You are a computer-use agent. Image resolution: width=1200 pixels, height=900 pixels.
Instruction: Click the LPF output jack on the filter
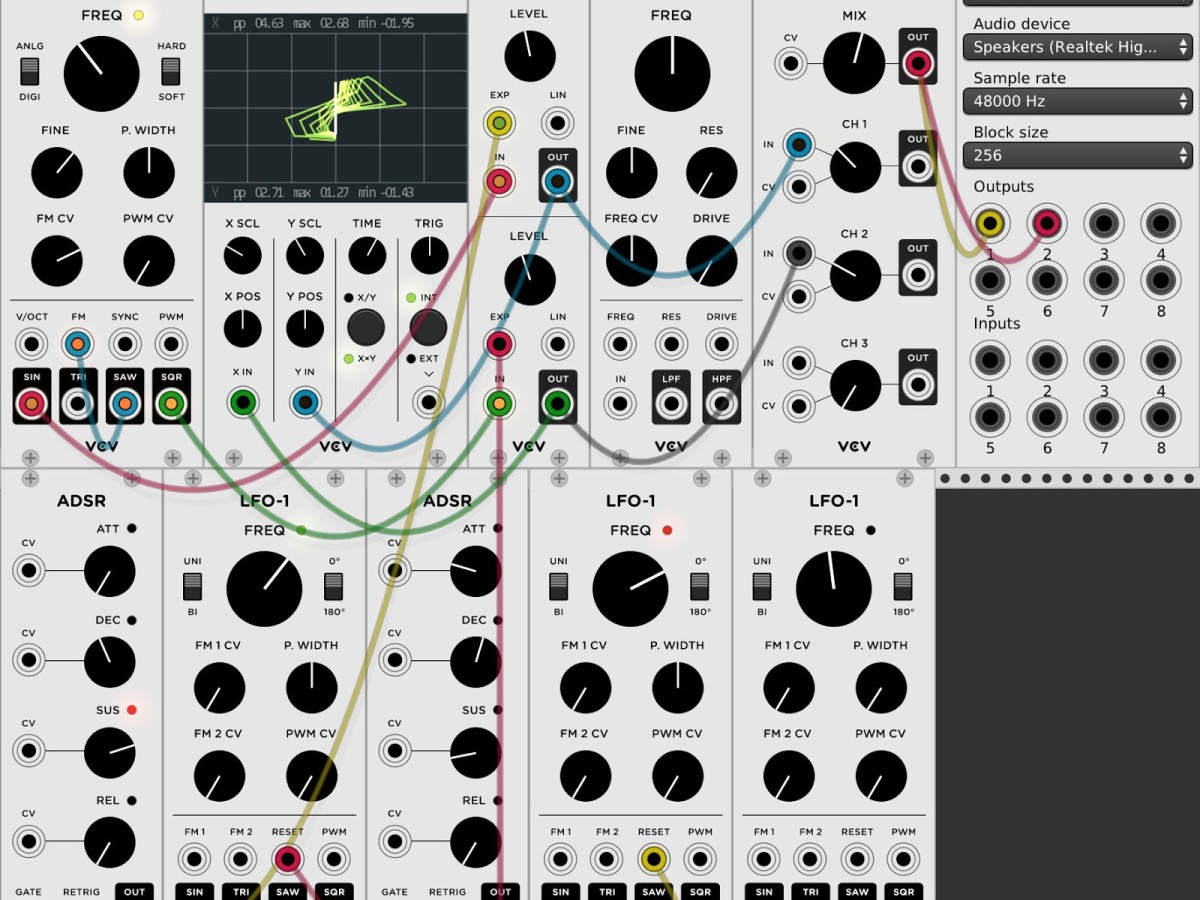(671, 403)
